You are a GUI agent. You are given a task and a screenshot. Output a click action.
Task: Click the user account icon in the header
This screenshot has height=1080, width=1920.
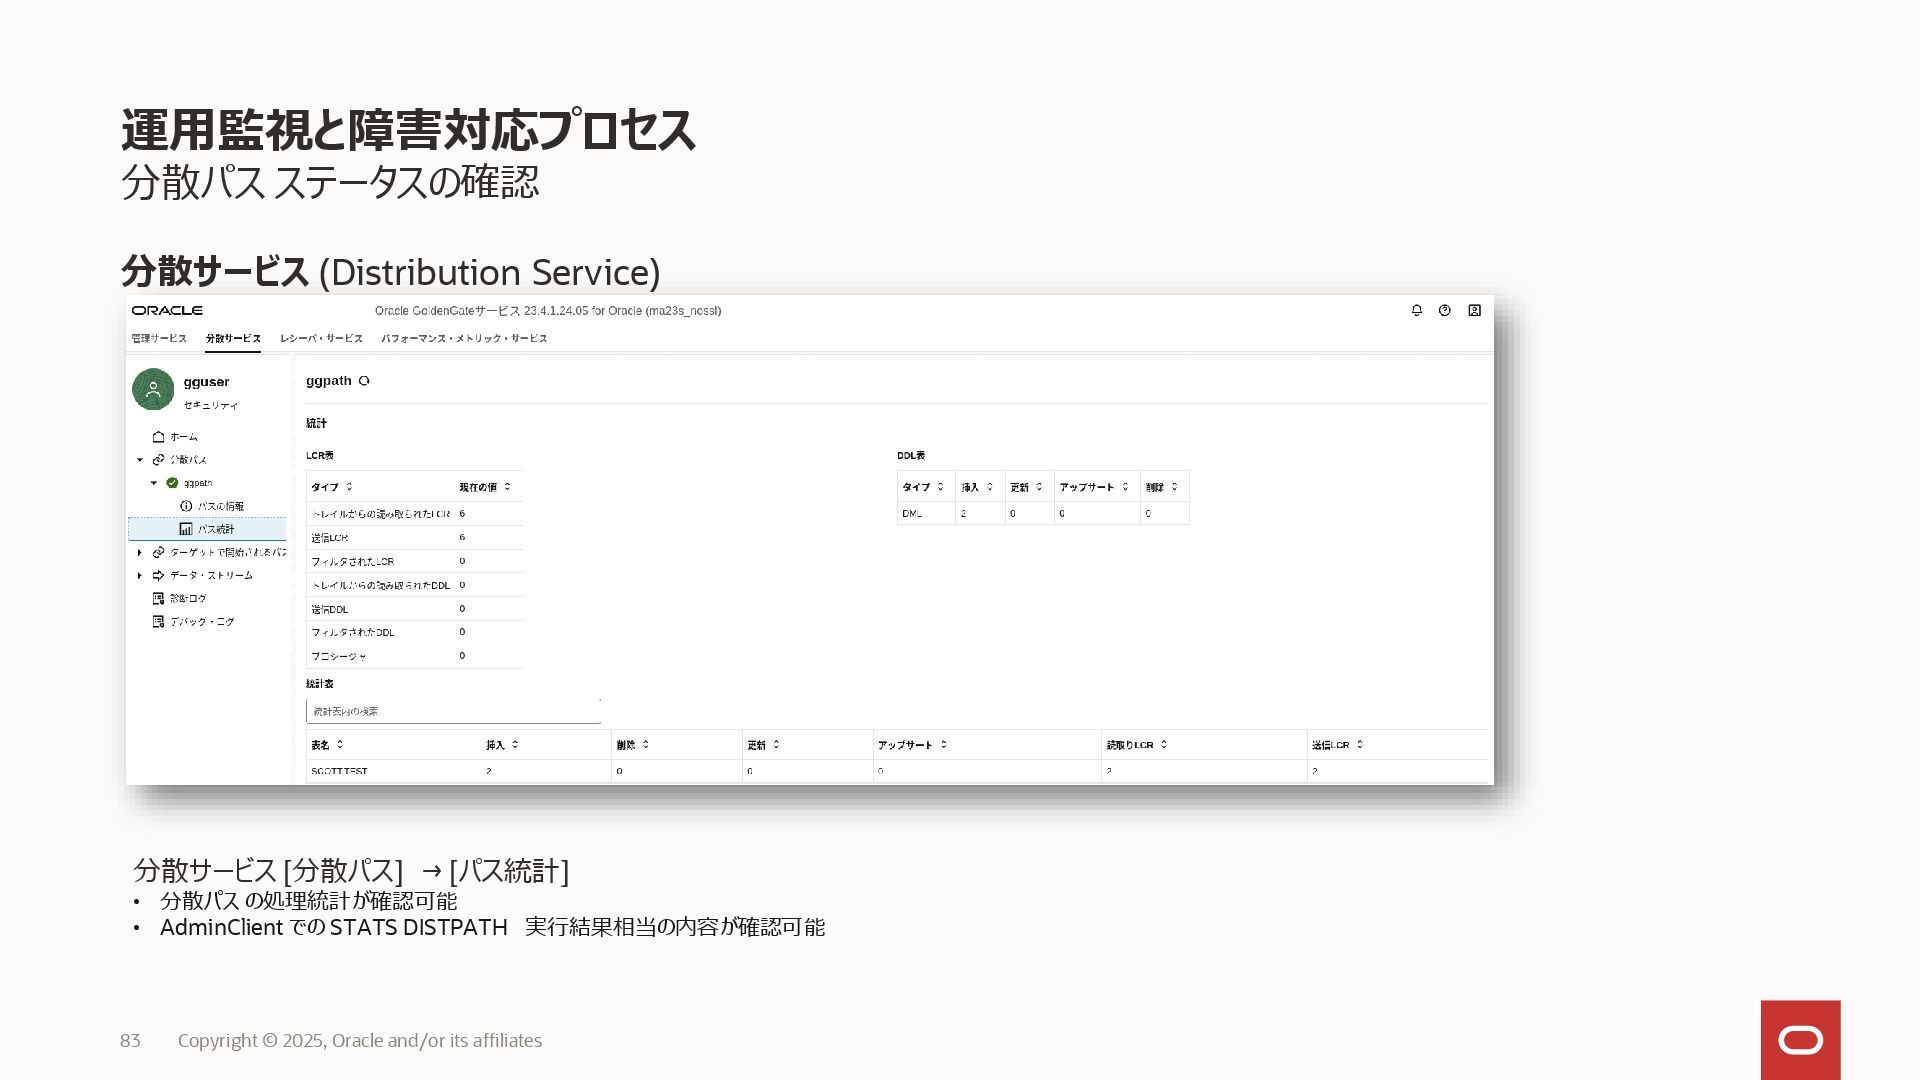coord(1474,311)
